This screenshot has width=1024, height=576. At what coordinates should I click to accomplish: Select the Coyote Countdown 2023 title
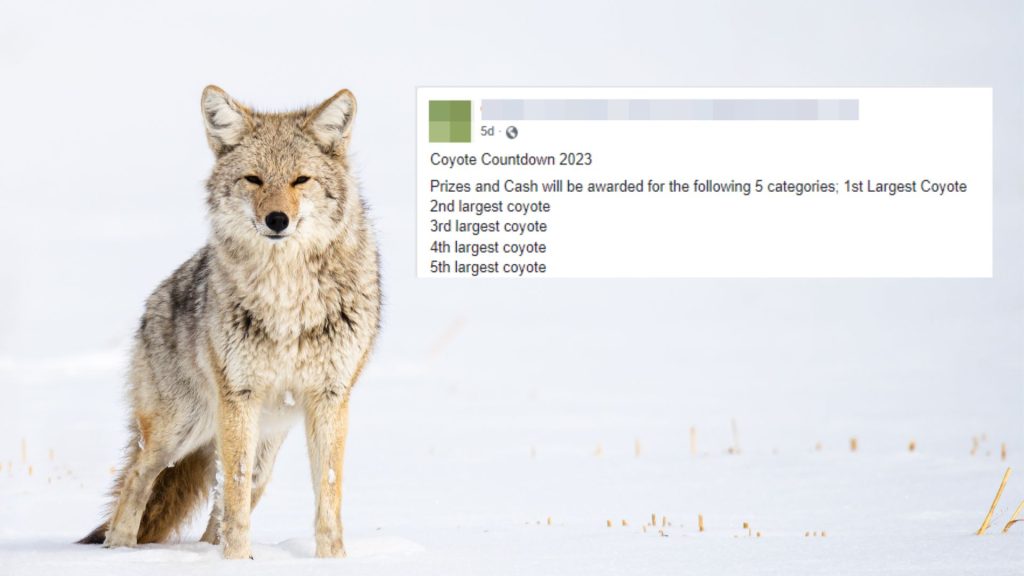click(x=511, y=159)
